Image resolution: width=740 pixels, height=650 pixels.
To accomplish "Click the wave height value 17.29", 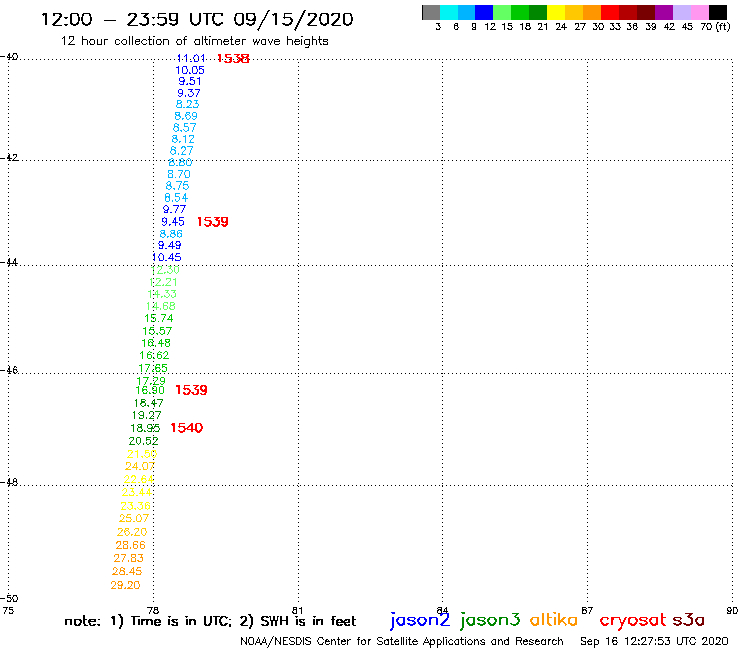I will point(151,380).
